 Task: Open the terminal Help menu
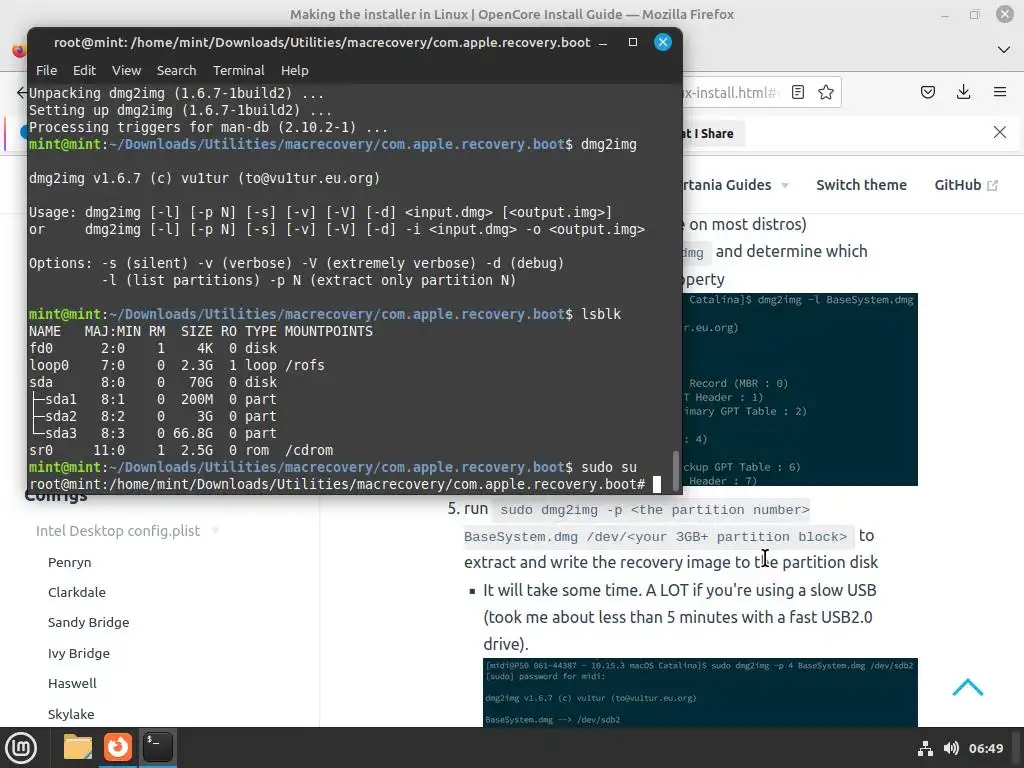pos(295,71)
